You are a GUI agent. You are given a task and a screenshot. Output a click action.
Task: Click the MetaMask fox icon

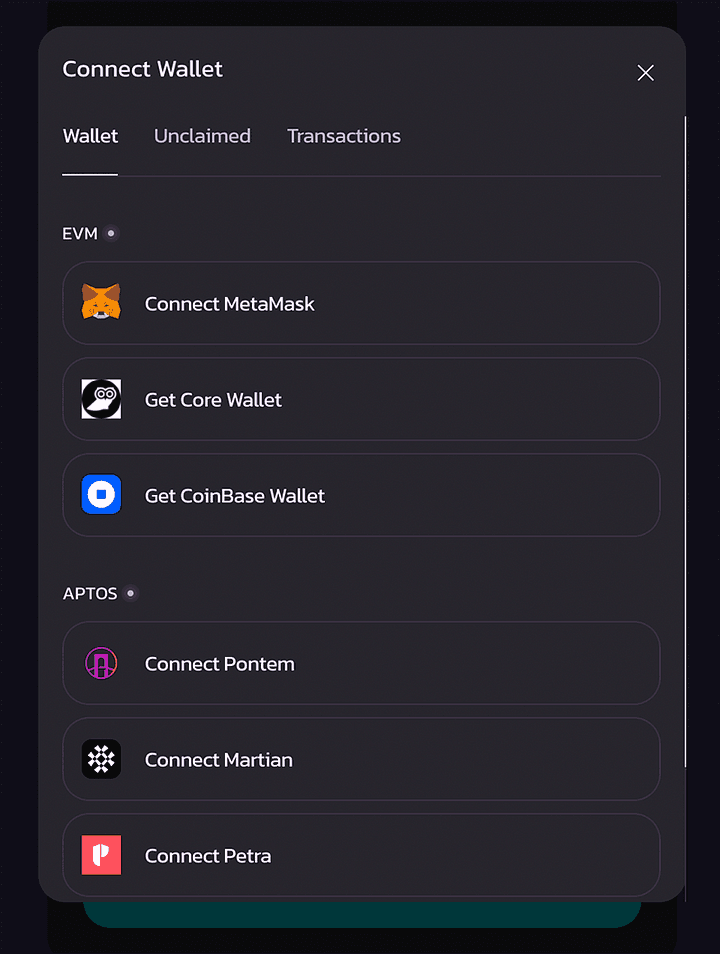[101, 303]
